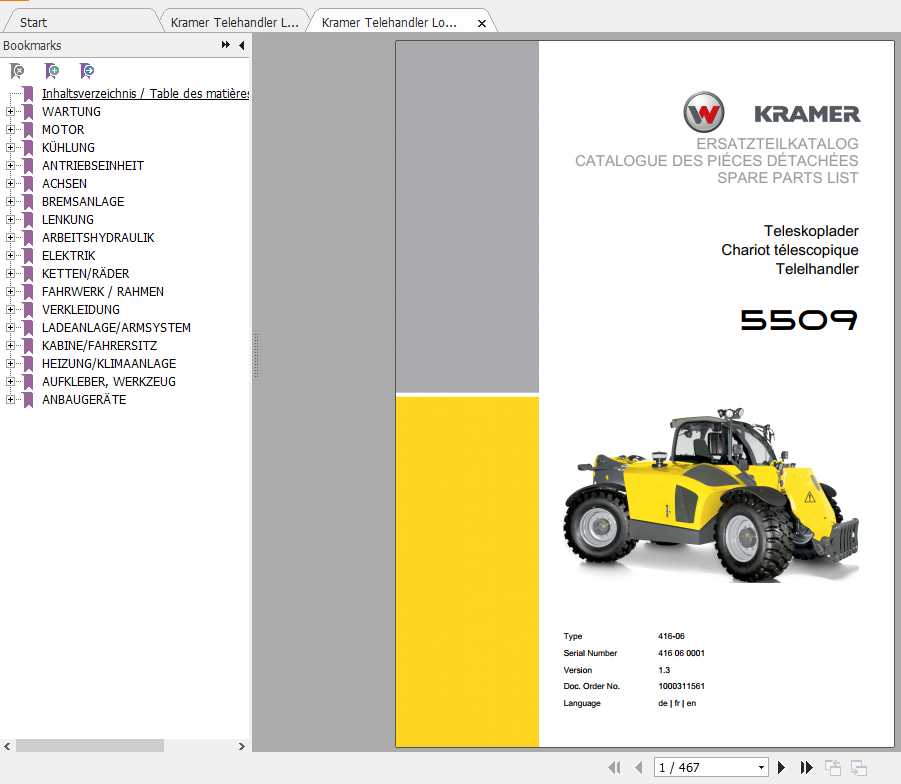This screenshot has width=901, height=784.
Task: Click the previous view icon in bottom bar
Action: (833, 767)
